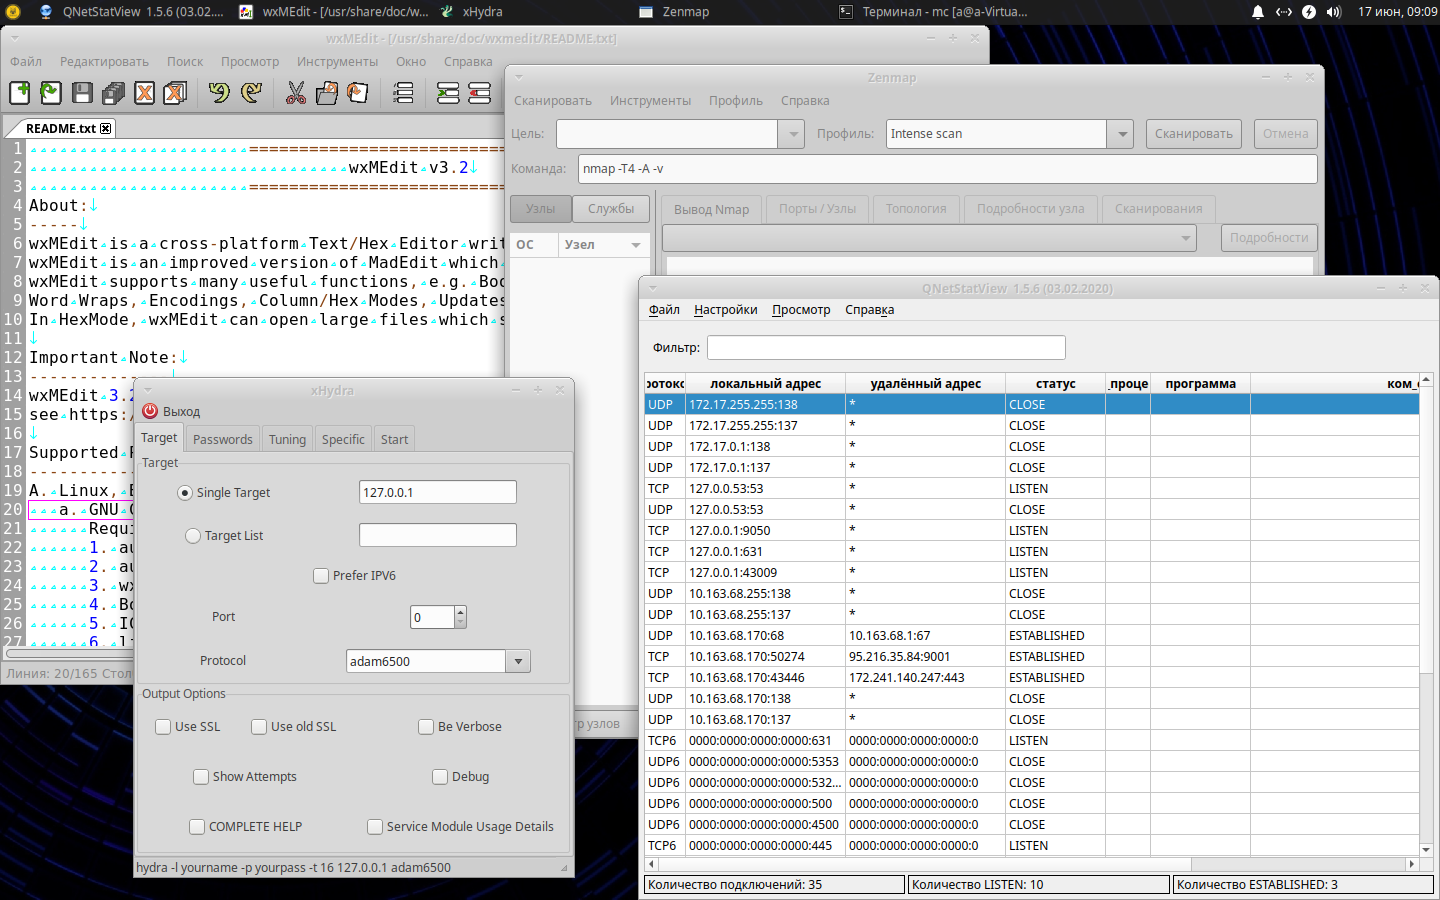Save the file using wxMEdit floppy icon
Screen dimensions: 1440x900
[x=83, y=93]
